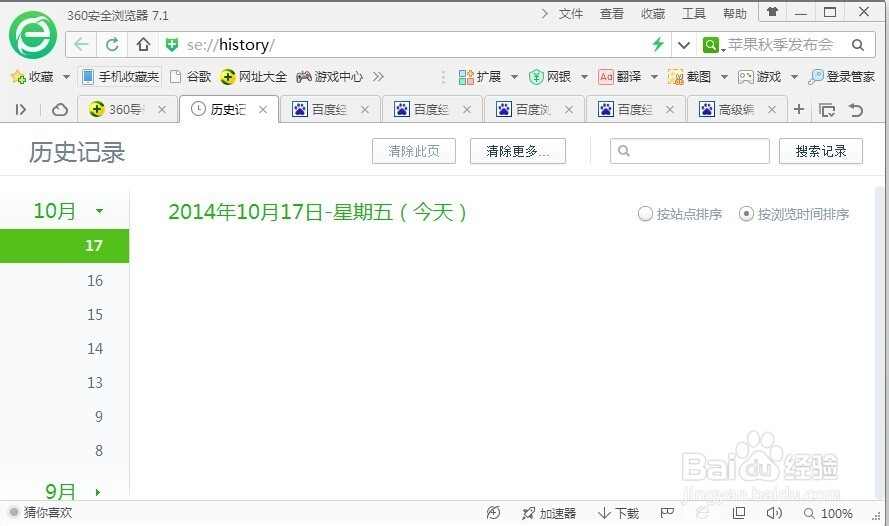Open the 游戏 games tool
The height and width of the screenshot is (526, 889).
[760, 77]
